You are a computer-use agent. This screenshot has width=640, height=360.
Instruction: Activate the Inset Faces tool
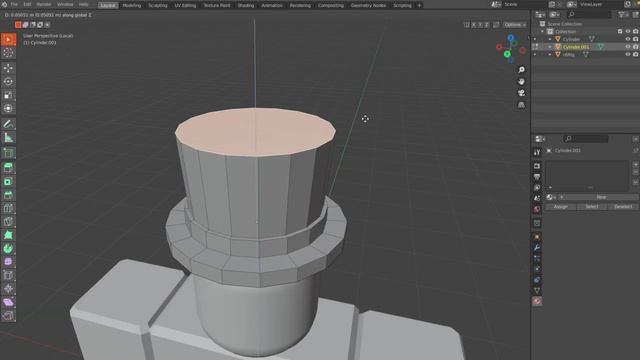8,182
